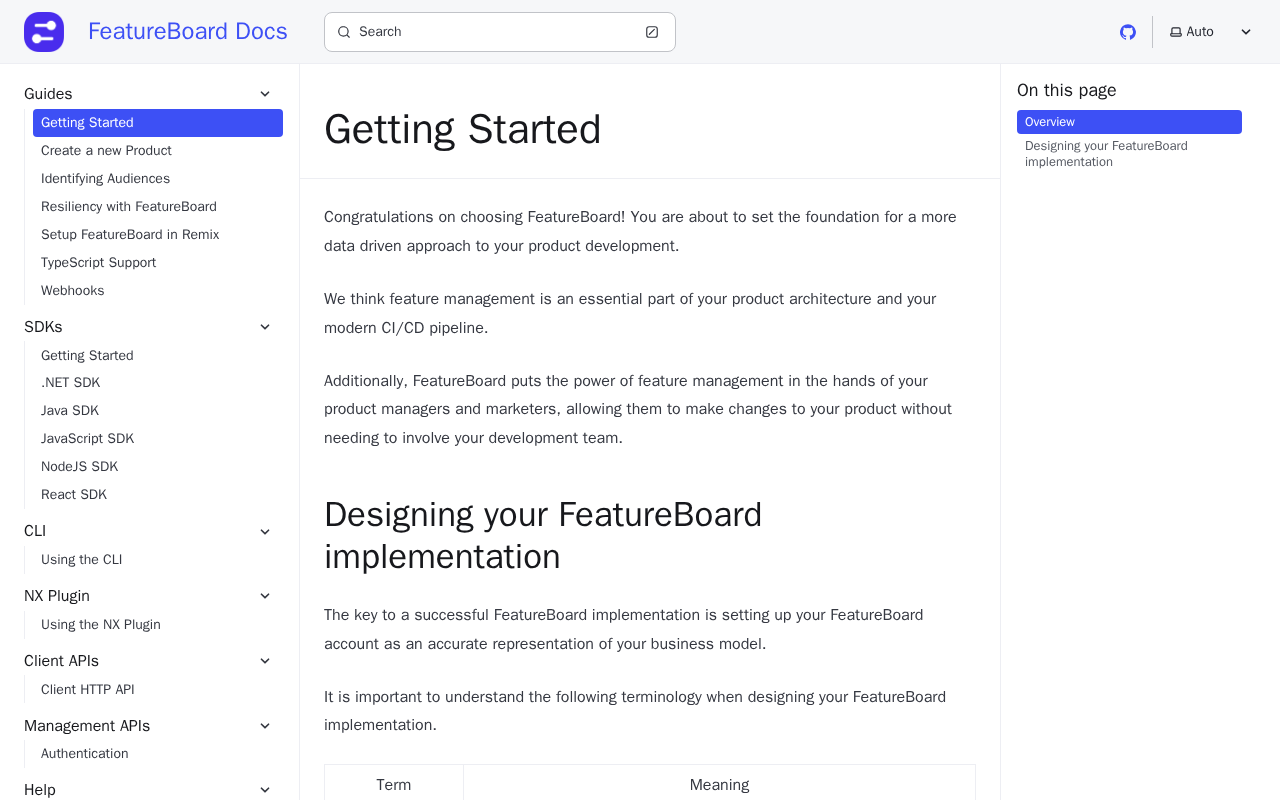Click the FeatureBoard Docs title link

click(x=188, y=32)
